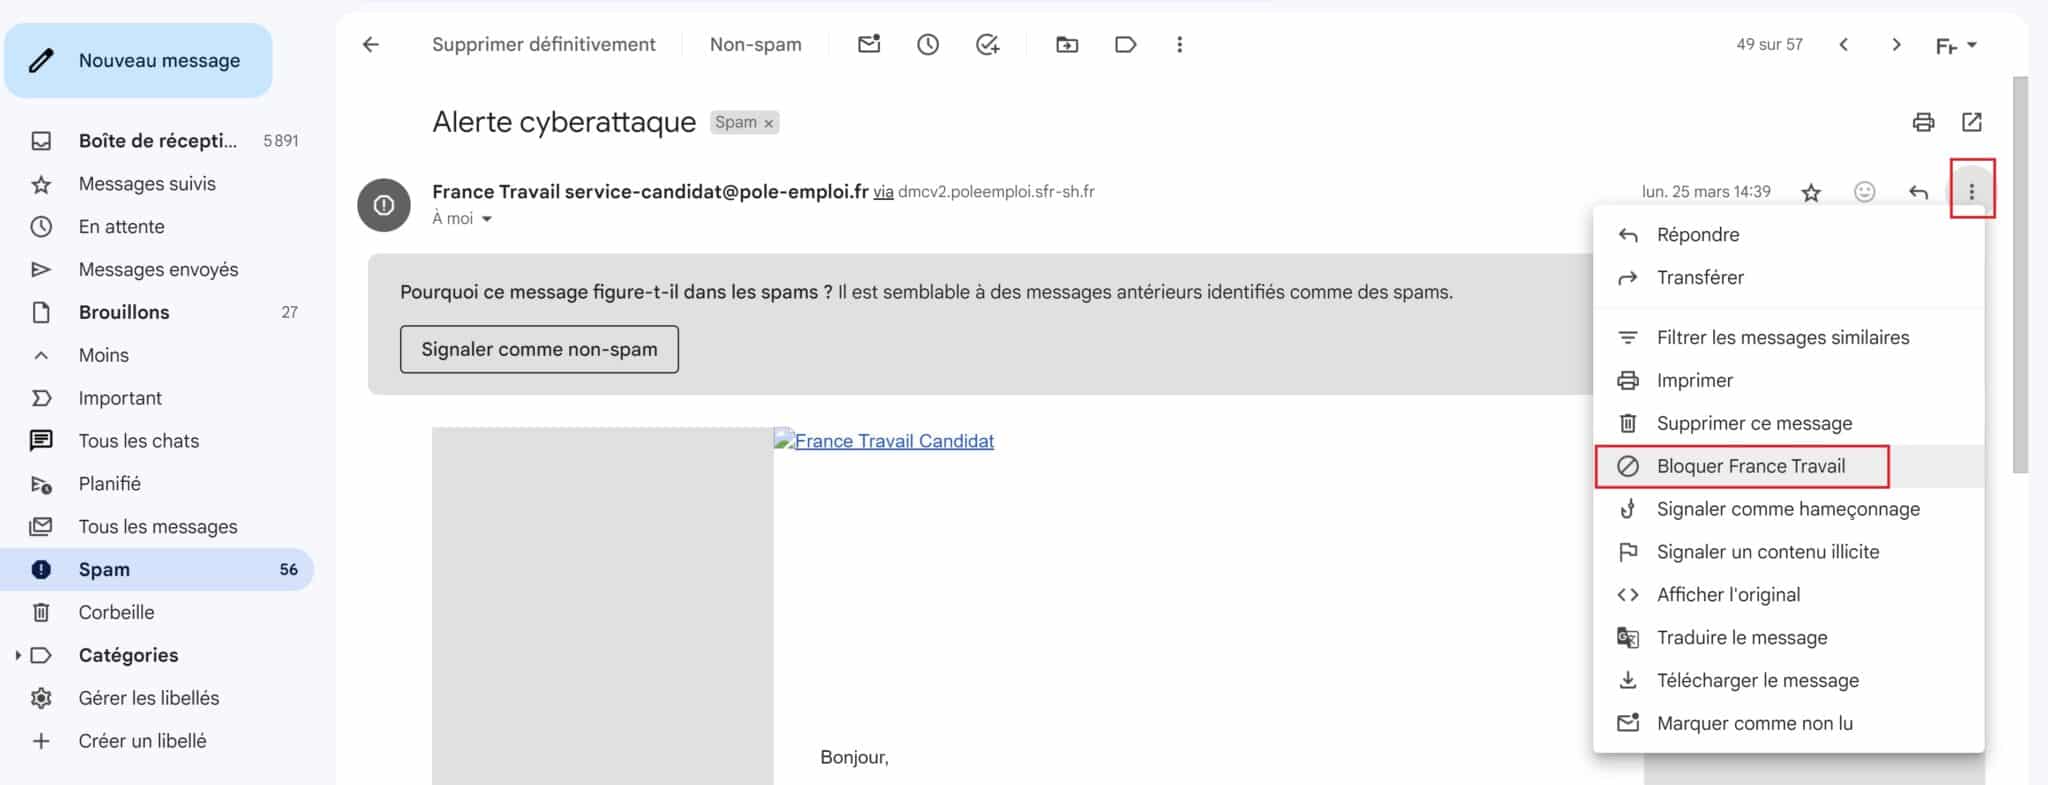Choose Supprimer ce message
Viewport: 2048px width, 785px height.
tap(1788, 424)
